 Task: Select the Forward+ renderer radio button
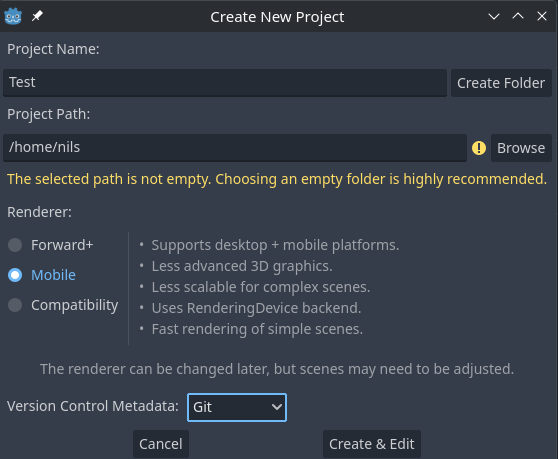[15, 245]
